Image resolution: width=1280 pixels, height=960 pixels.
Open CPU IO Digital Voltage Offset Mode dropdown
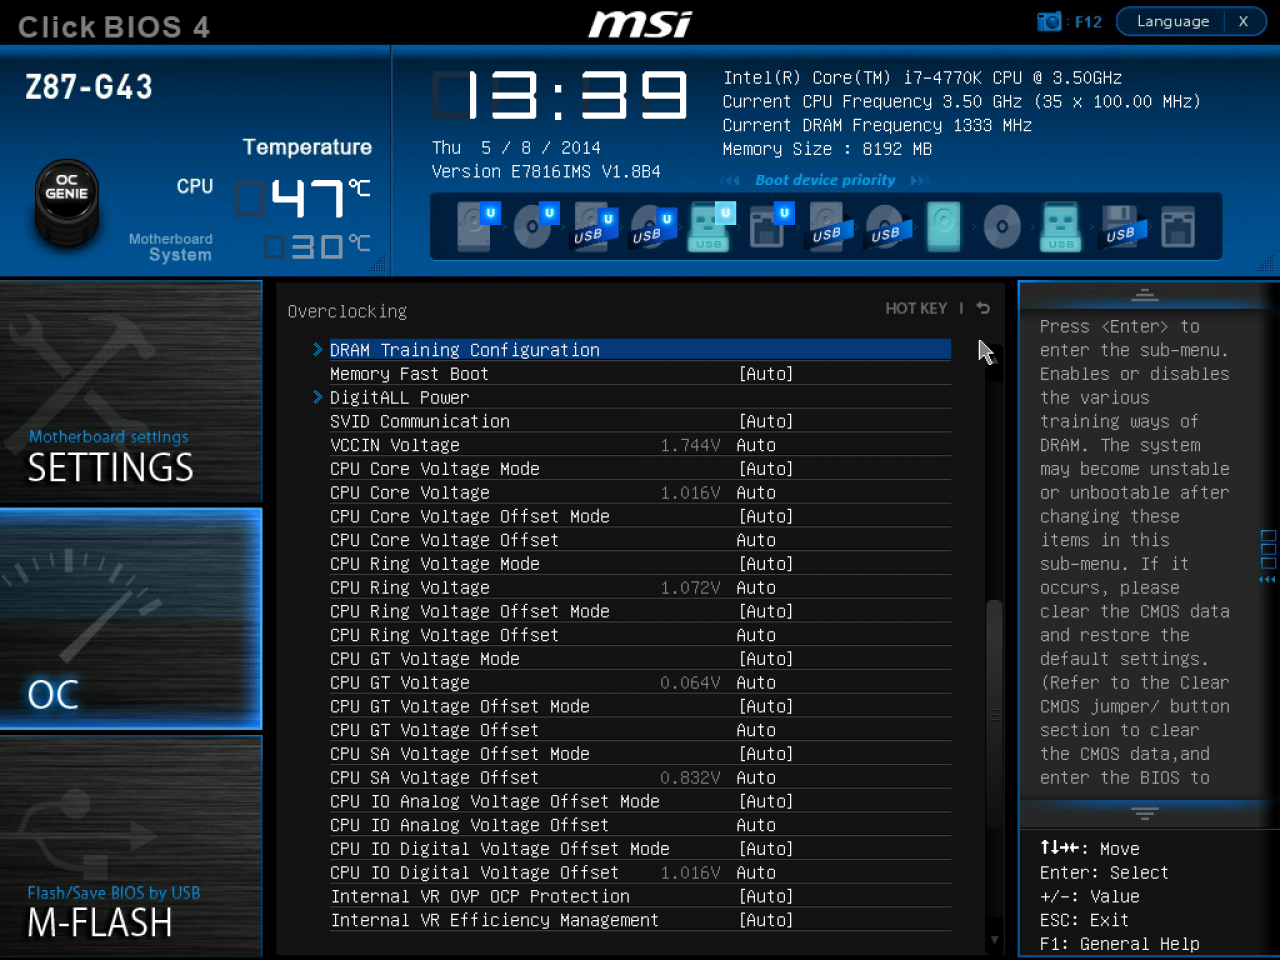tap(766, 849)
